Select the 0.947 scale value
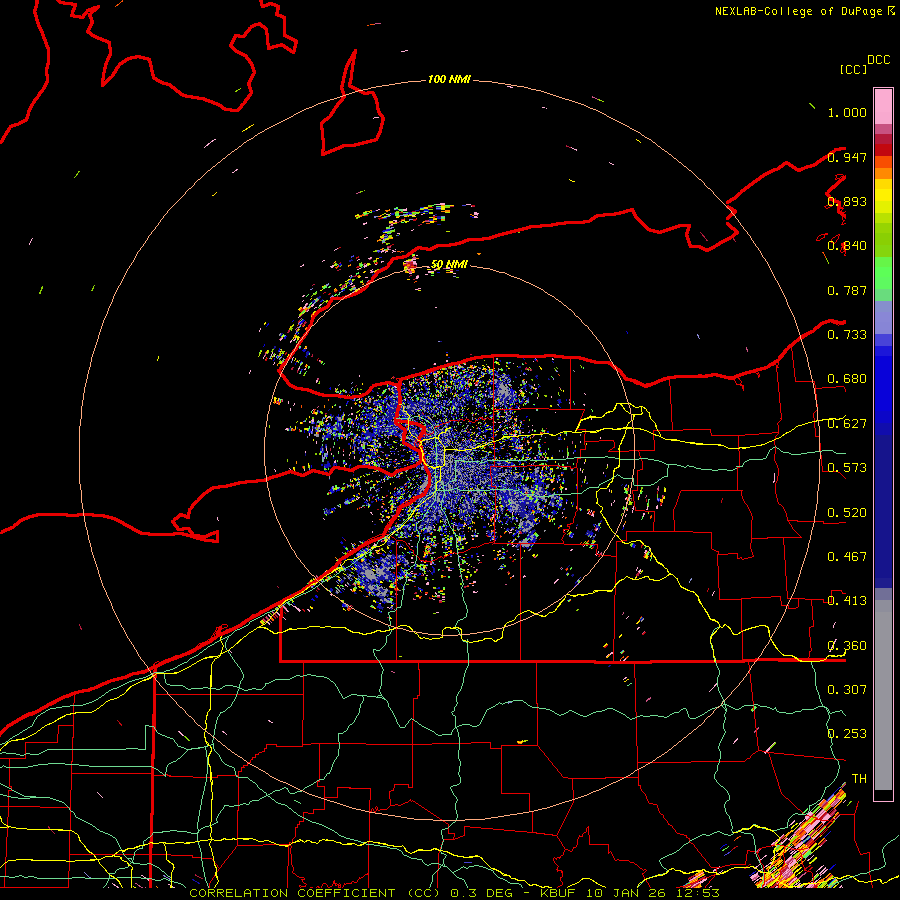This screenshot has height=900, width=900. (847, 157)
